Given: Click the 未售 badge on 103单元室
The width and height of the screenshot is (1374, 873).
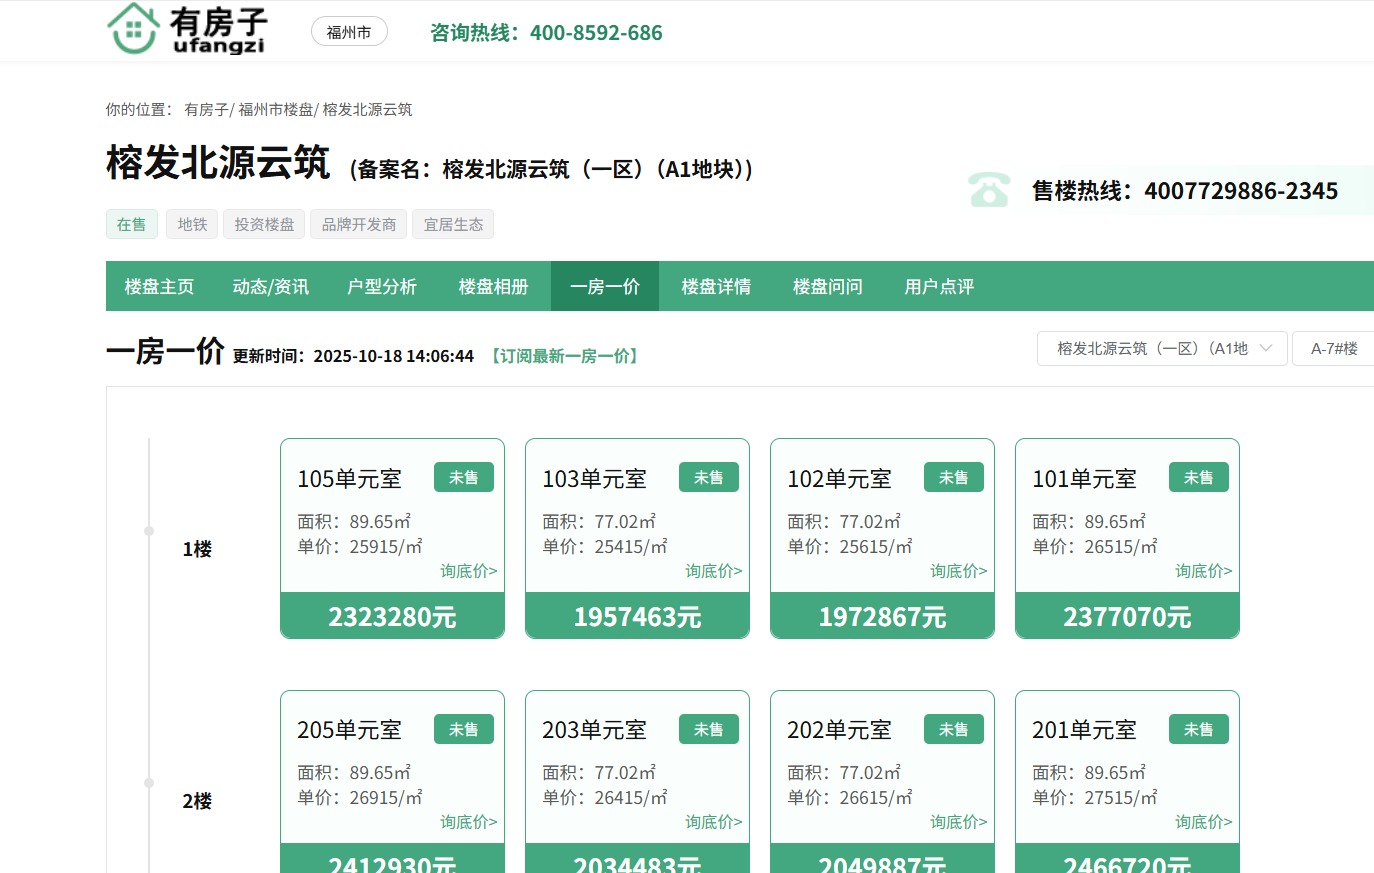Looking at the screenshot, I should [708, 478].
